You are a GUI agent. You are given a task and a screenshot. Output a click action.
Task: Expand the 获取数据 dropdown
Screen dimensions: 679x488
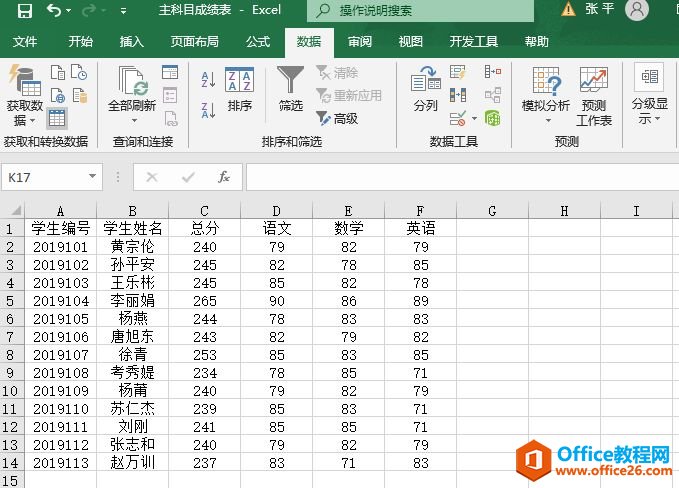coord(24,112)
